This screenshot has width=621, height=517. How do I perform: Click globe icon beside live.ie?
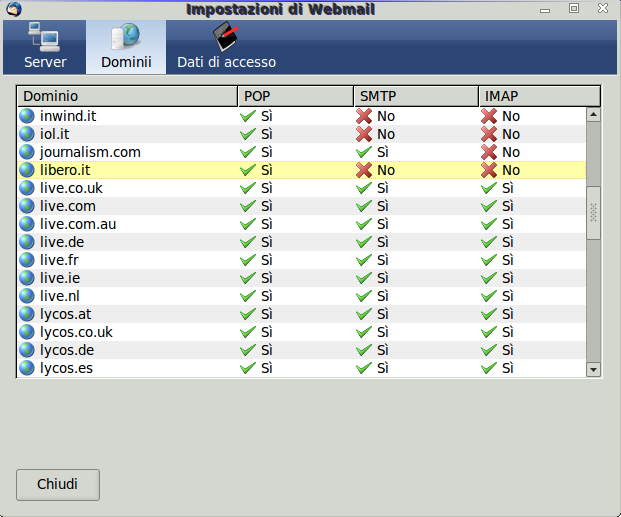[x=27, y=278]
